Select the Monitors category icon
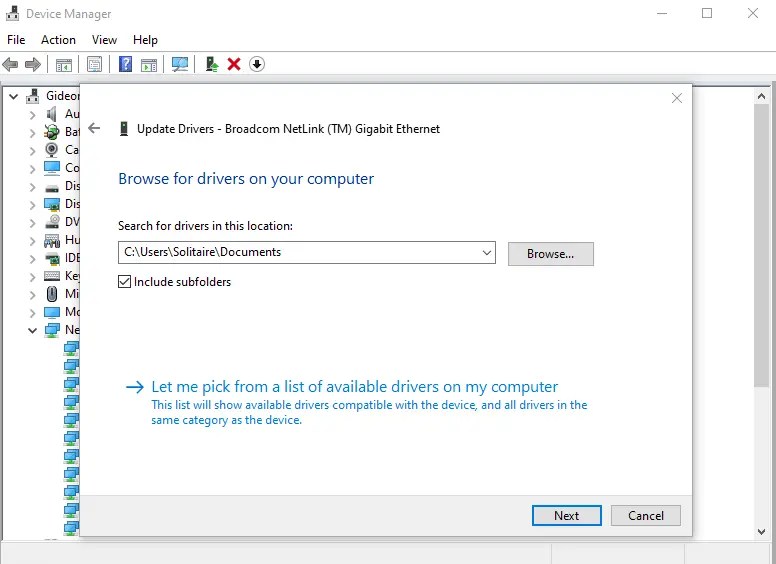Screen dimensions: 776x564 pyautogui.click(x=51, y=312)
